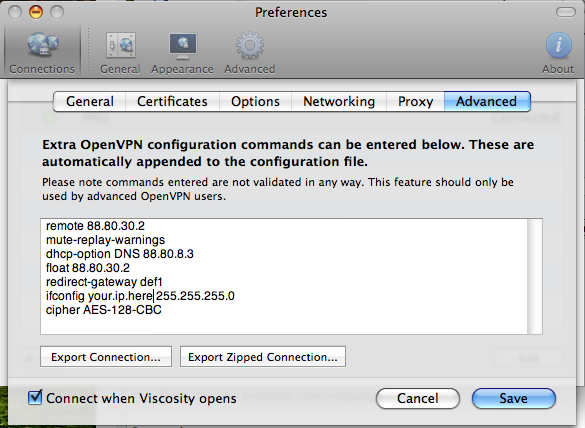This screenshot has height=428, width=585.
Task: Switch to the General connection tab
Action: pos(90,101)
